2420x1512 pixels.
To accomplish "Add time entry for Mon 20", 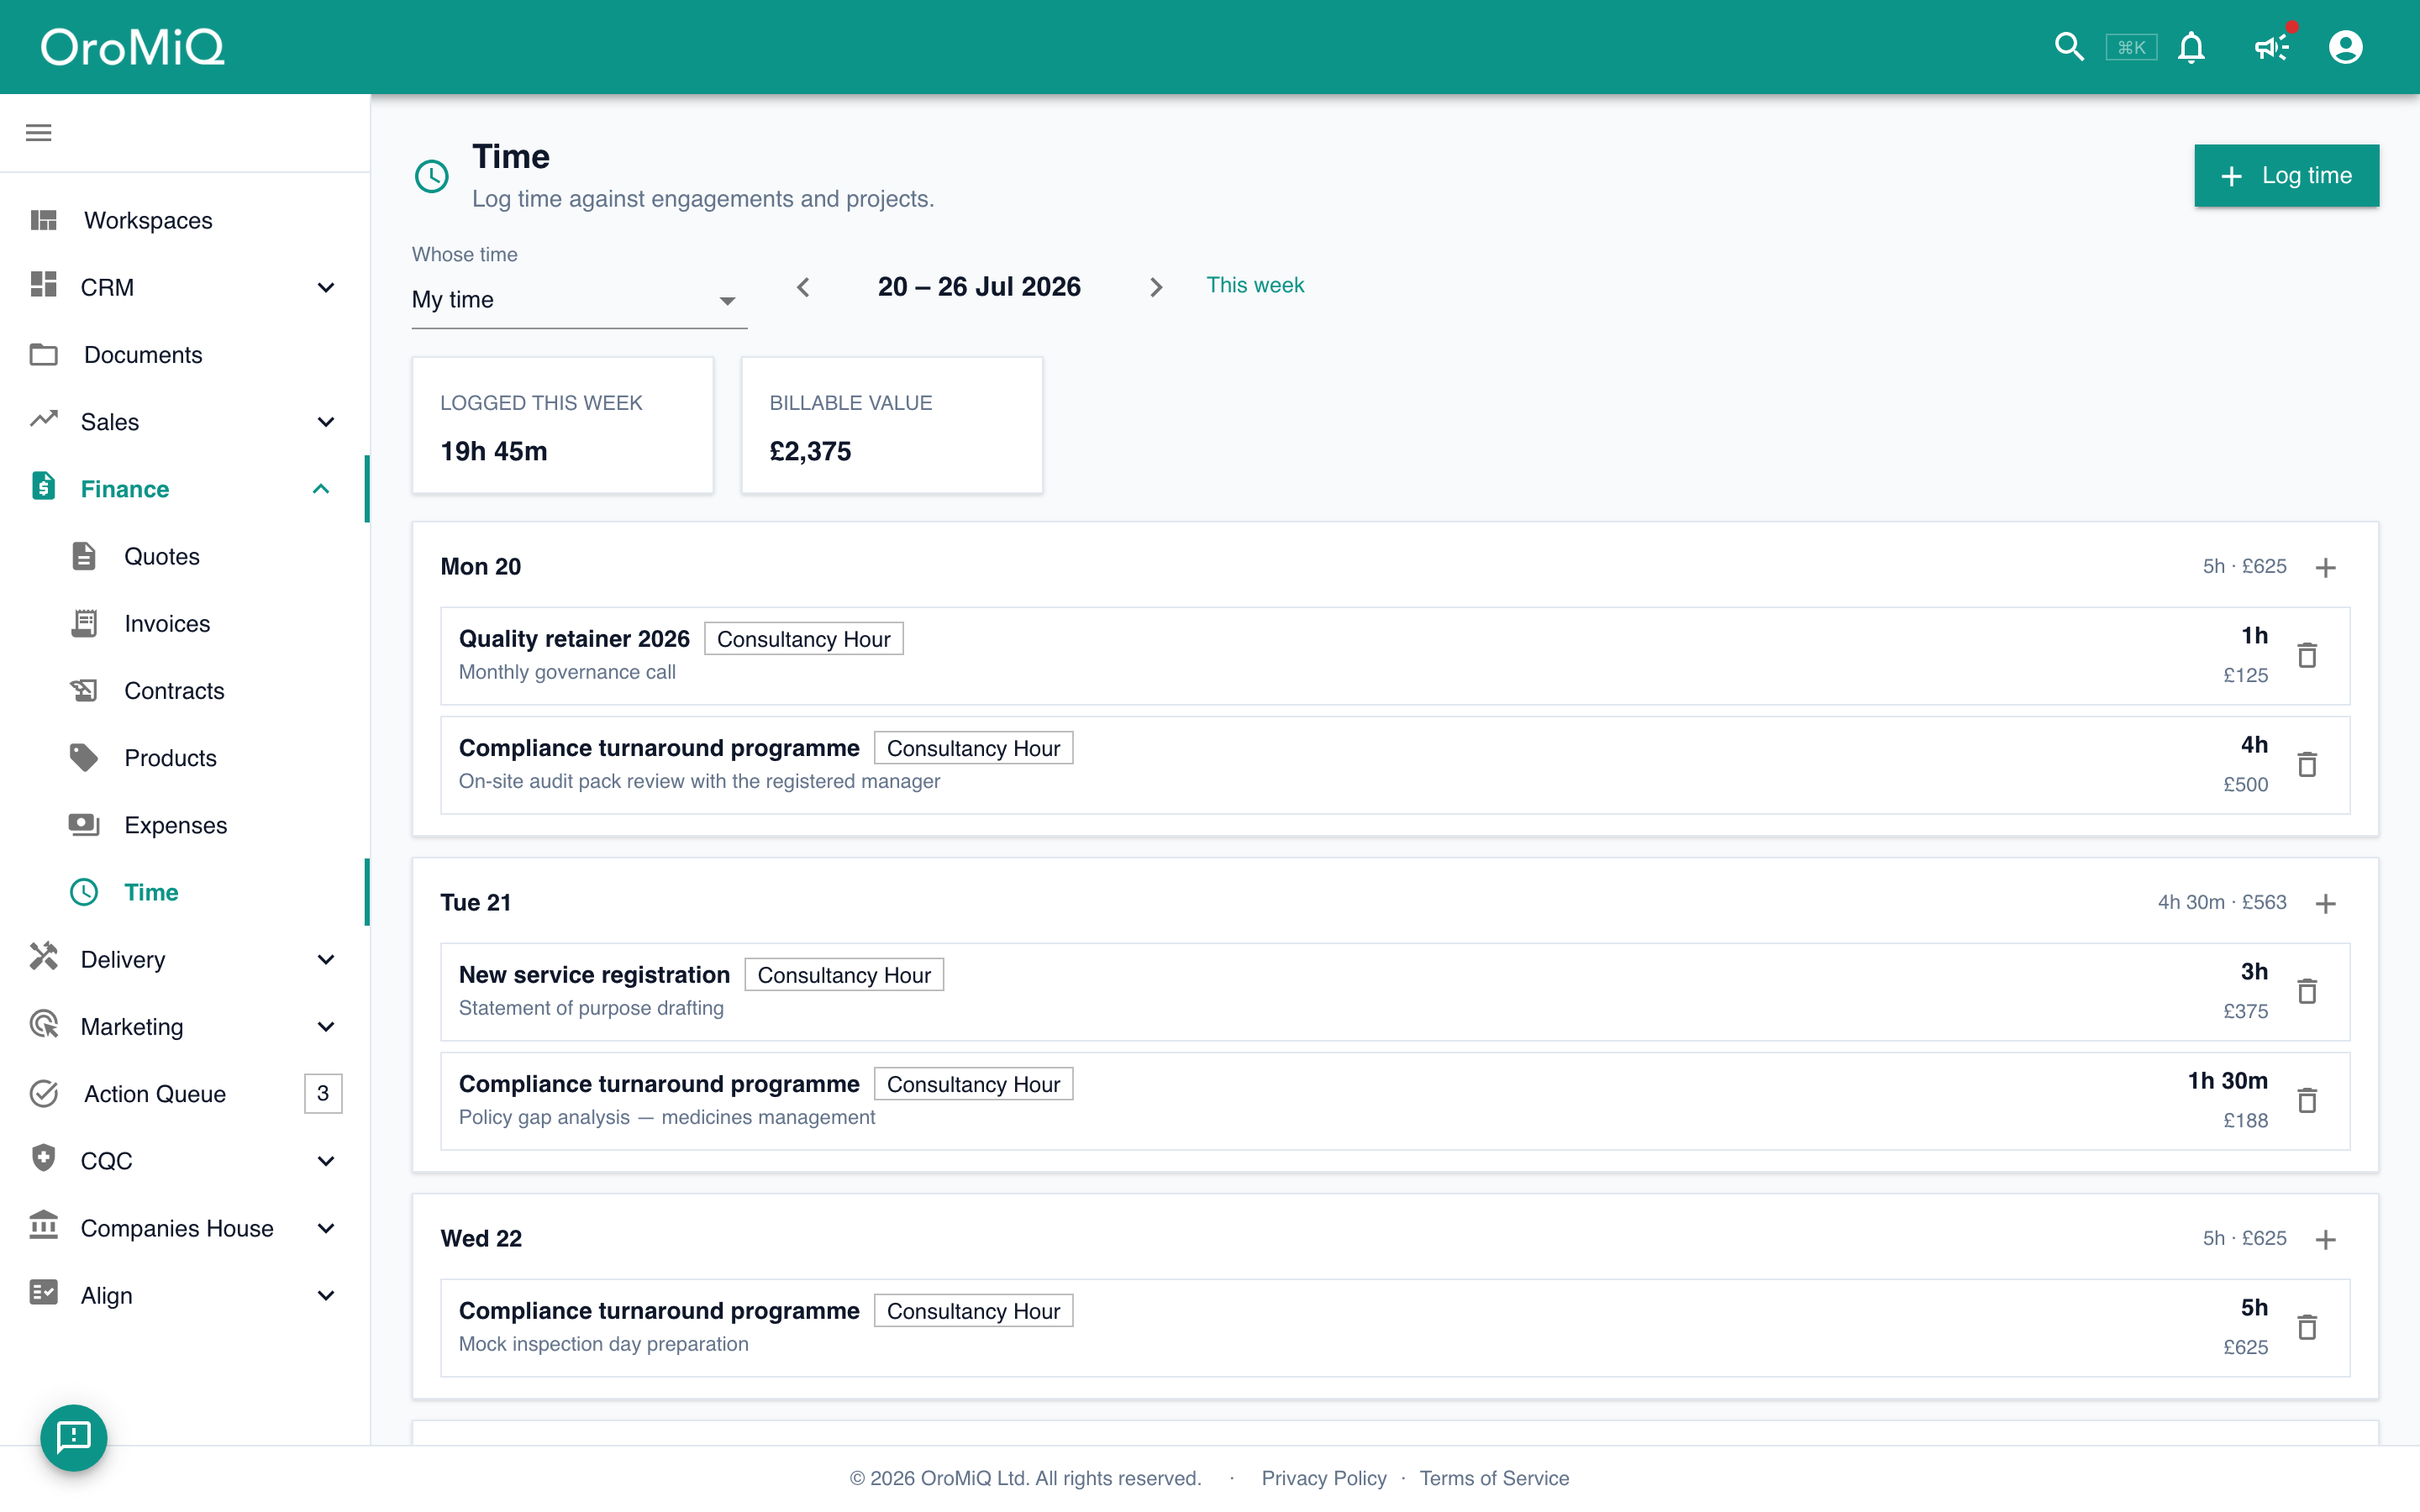I will coord(2326,567).
